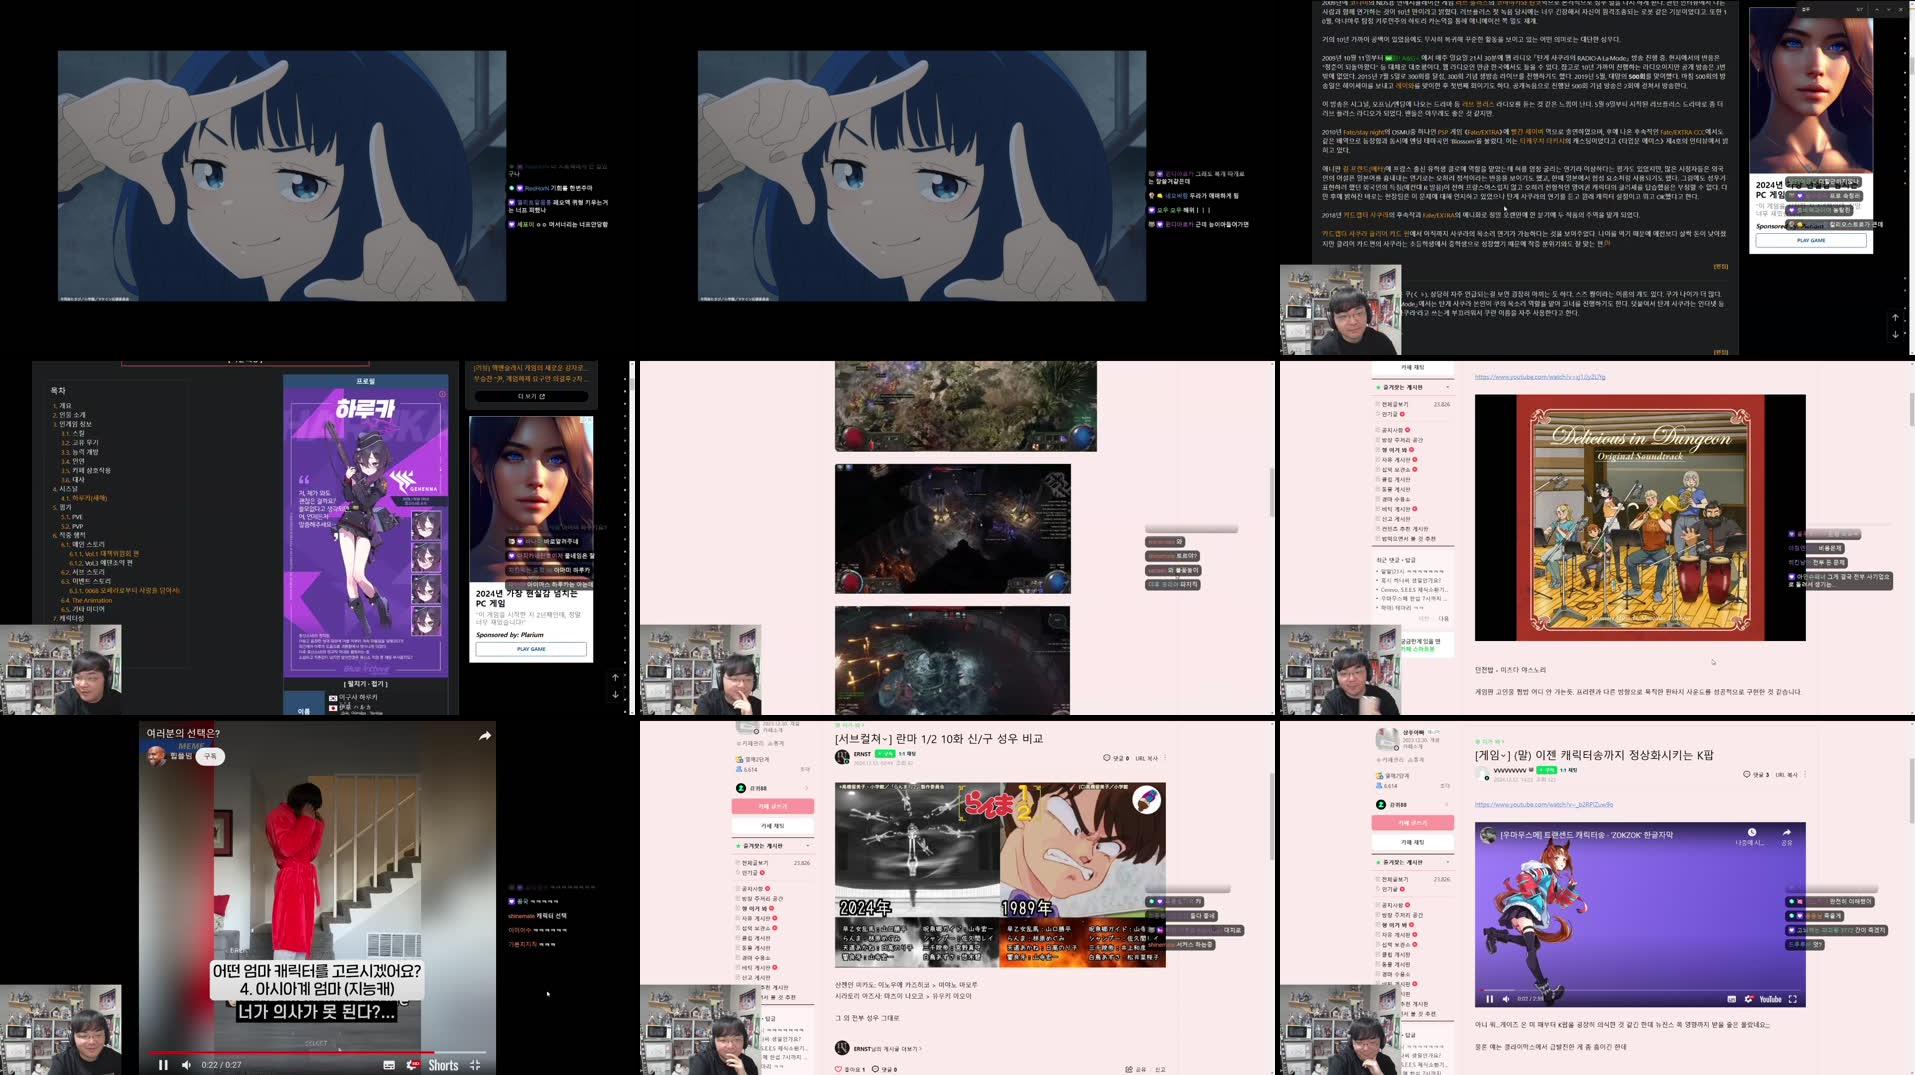This screenshot has width=1915, height=1075.
Task: Open the Shorts channel avatar
Action: pos(157,756)
